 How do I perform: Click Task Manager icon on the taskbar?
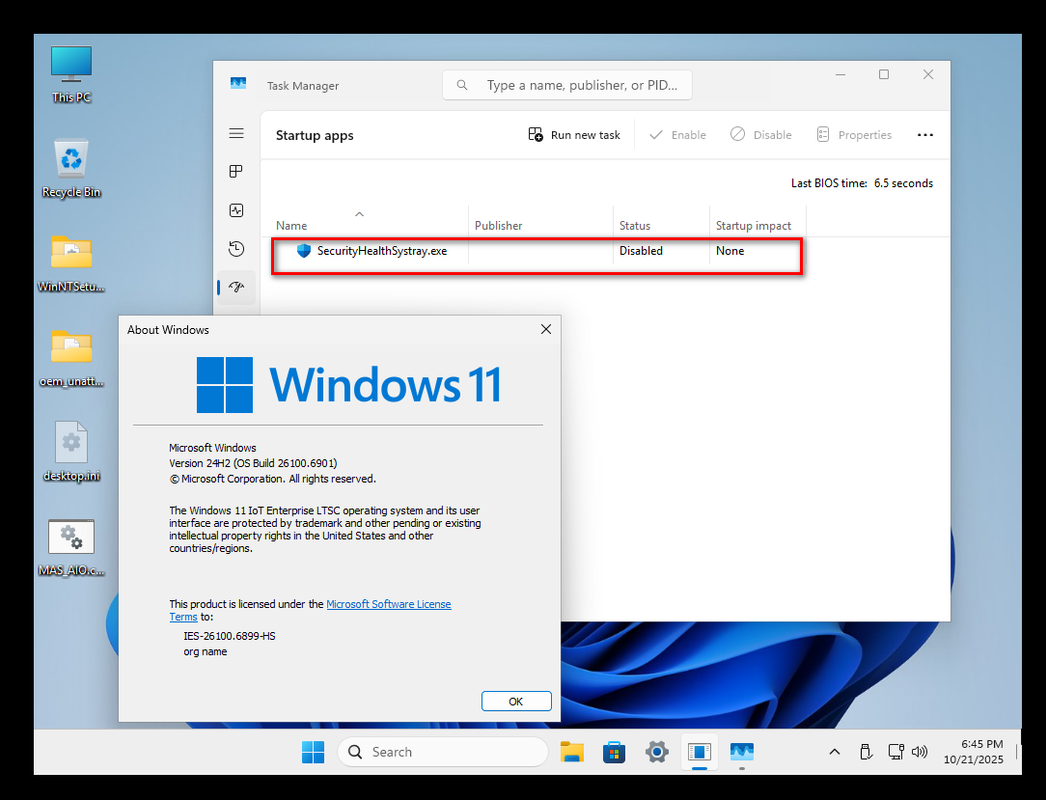(742, 752)
